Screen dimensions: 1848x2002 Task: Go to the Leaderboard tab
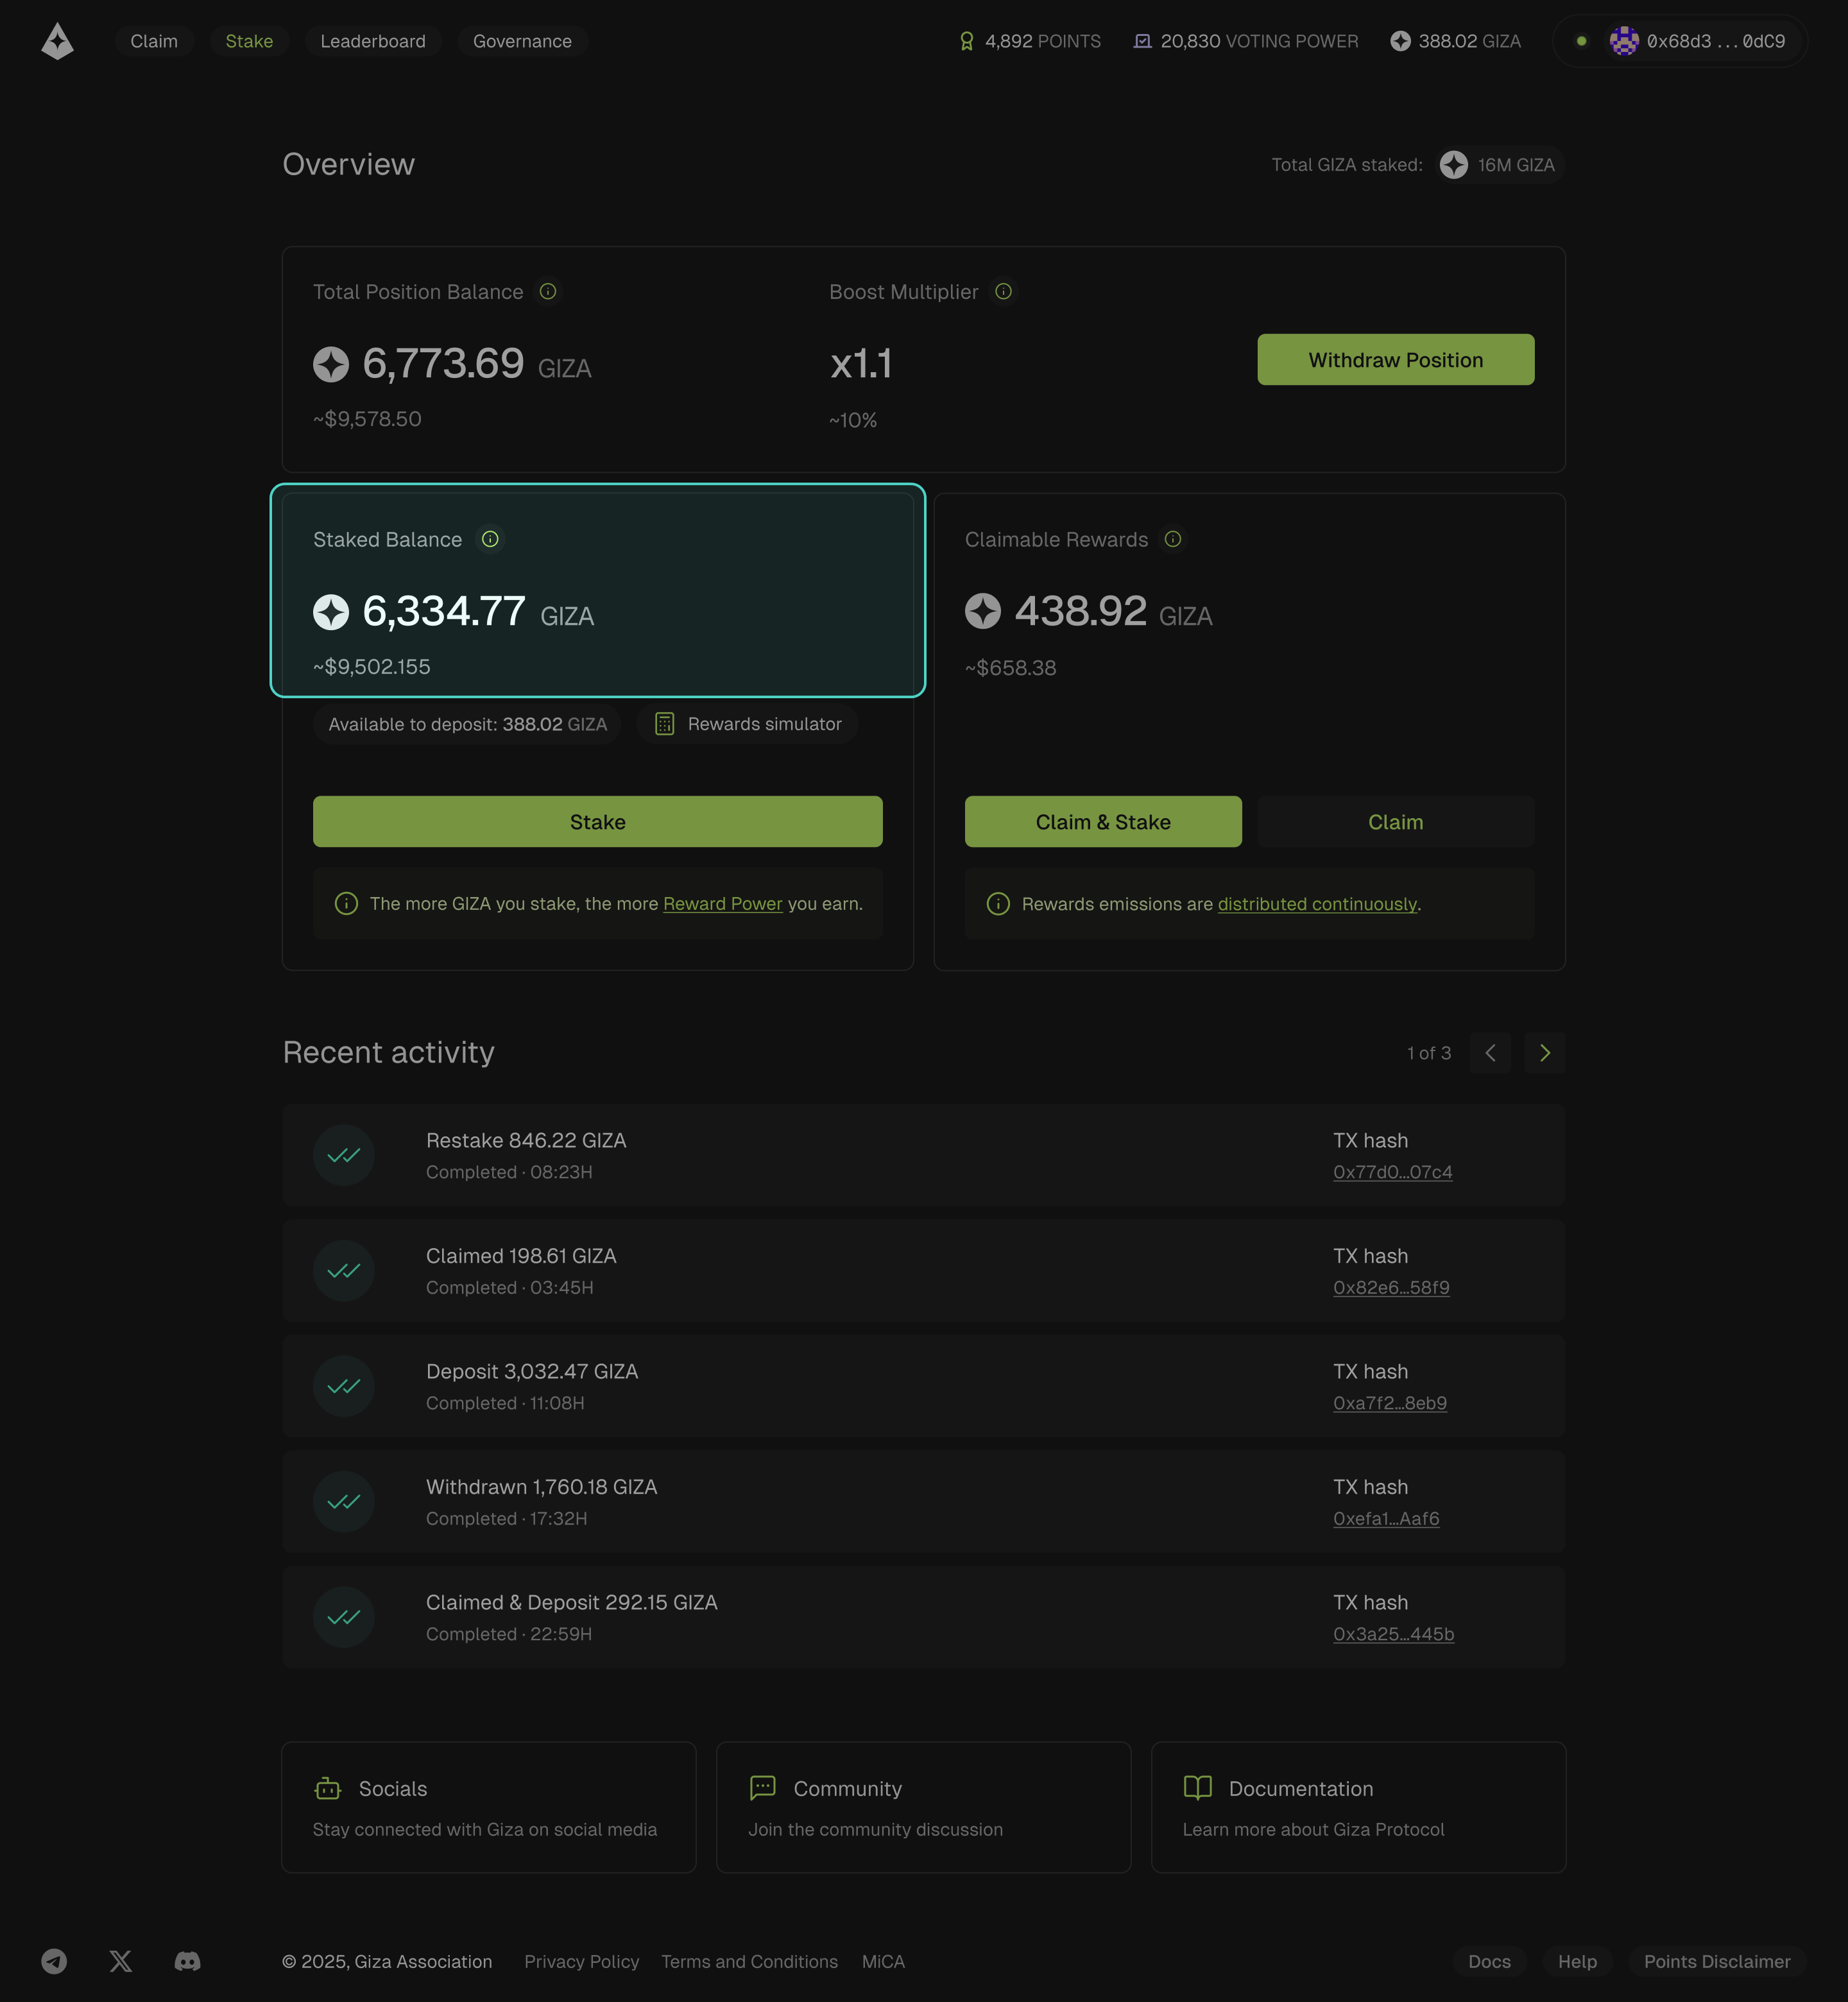(x=373, y=41)
